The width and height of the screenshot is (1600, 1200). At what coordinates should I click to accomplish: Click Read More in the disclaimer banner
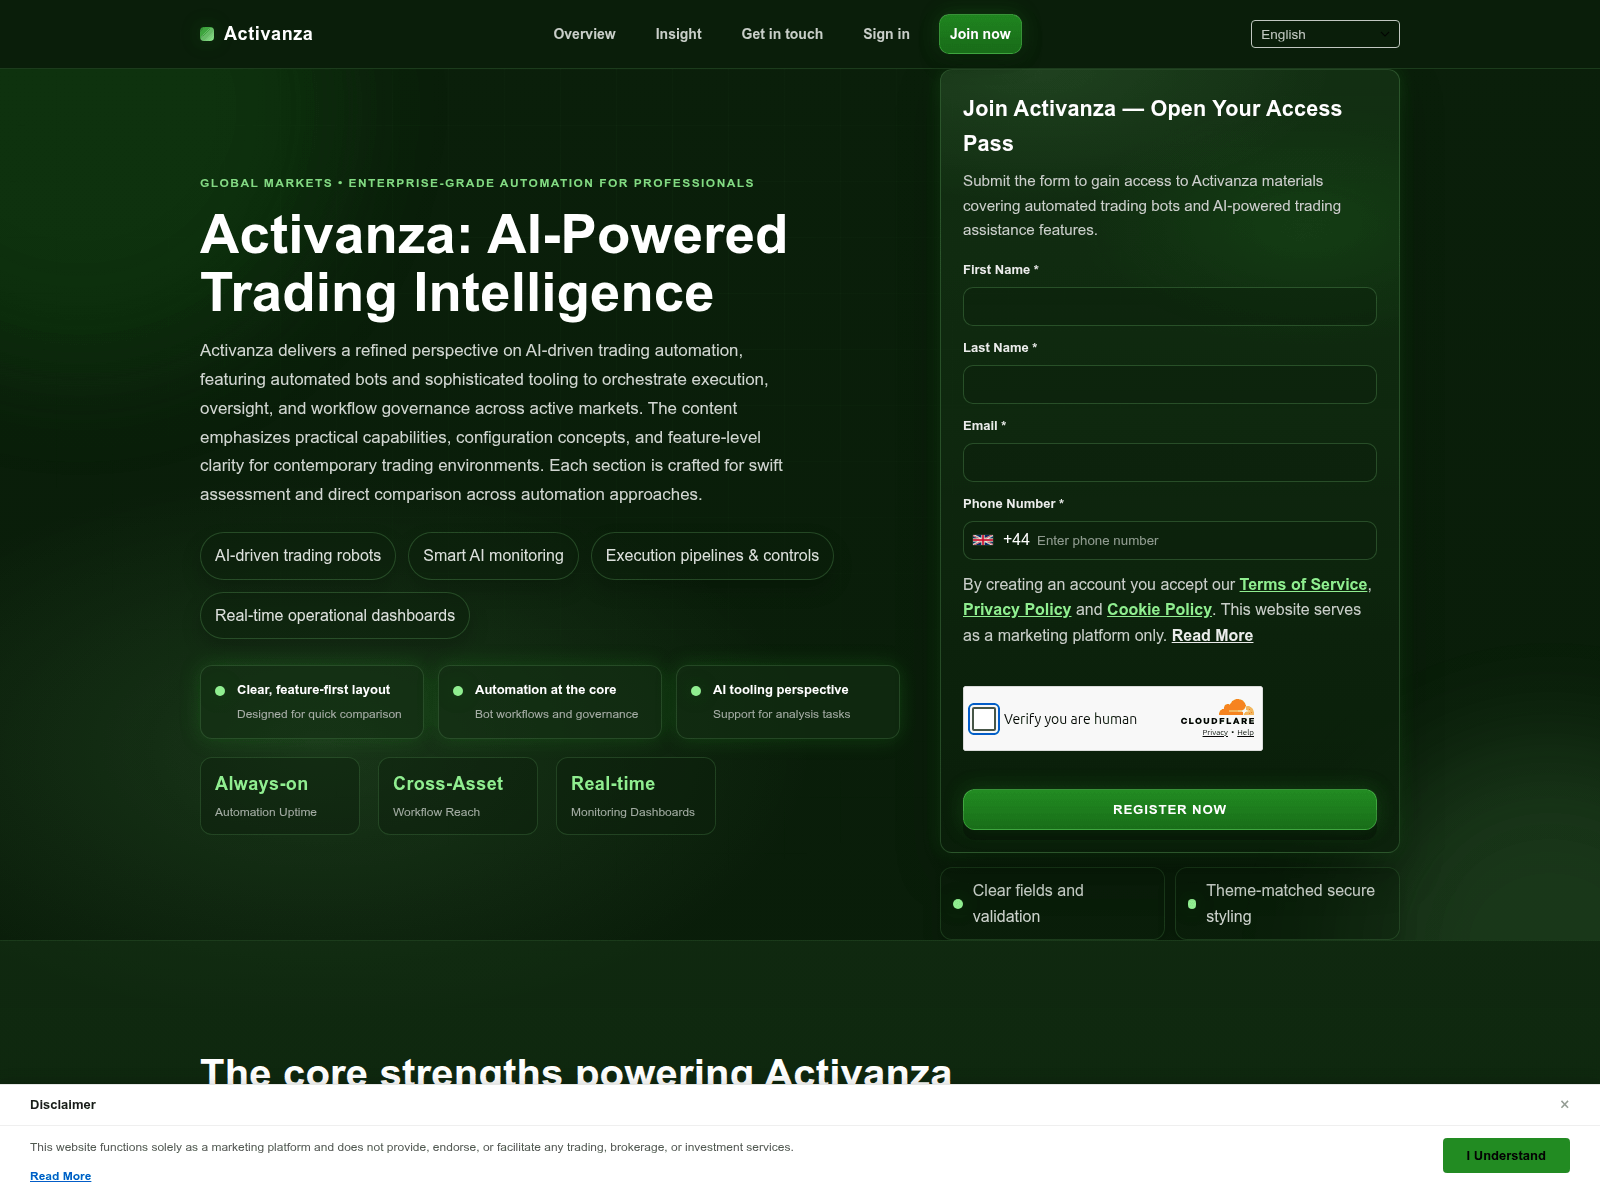(x=60, y=1176)
